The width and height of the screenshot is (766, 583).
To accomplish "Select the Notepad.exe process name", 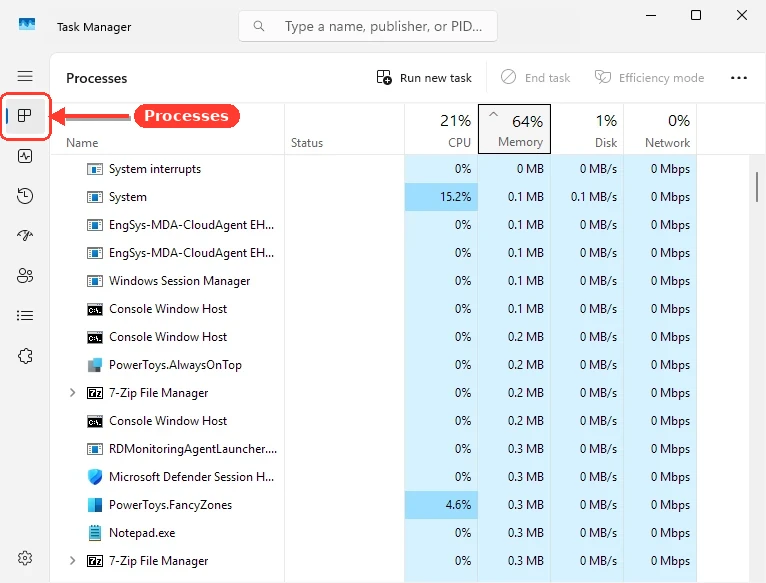I will [142, 533].
